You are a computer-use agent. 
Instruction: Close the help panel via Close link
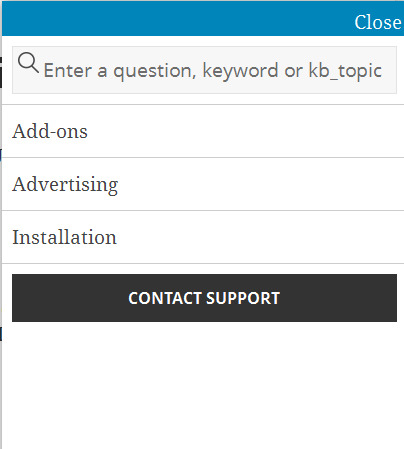[378, 22]
